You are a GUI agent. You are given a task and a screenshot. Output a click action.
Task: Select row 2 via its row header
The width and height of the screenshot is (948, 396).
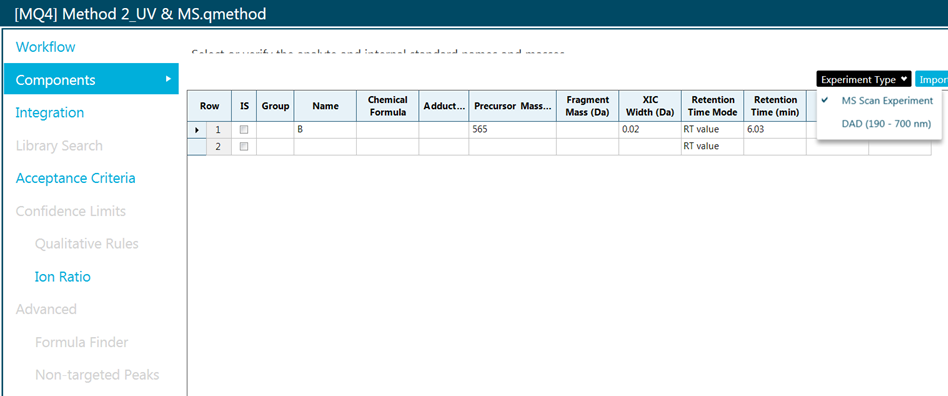point(219,146)
